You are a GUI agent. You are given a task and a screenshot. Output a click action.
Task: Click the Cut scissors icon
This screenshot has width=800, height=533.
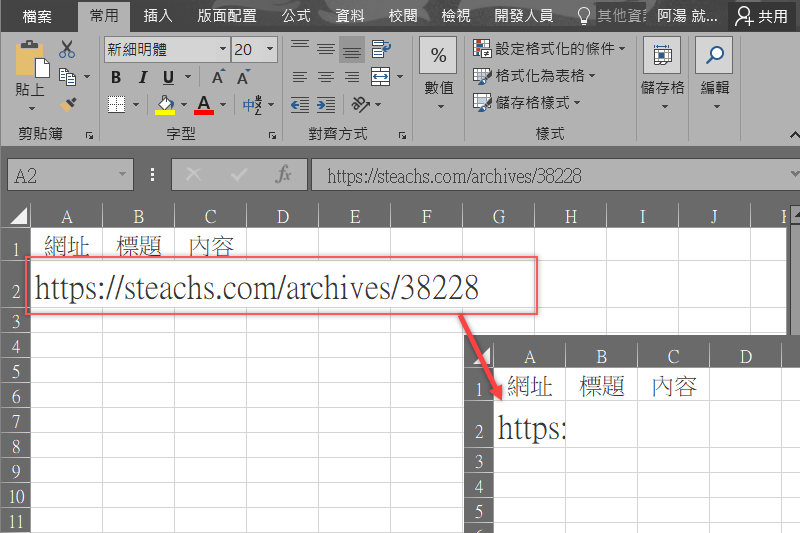(67, 50)
